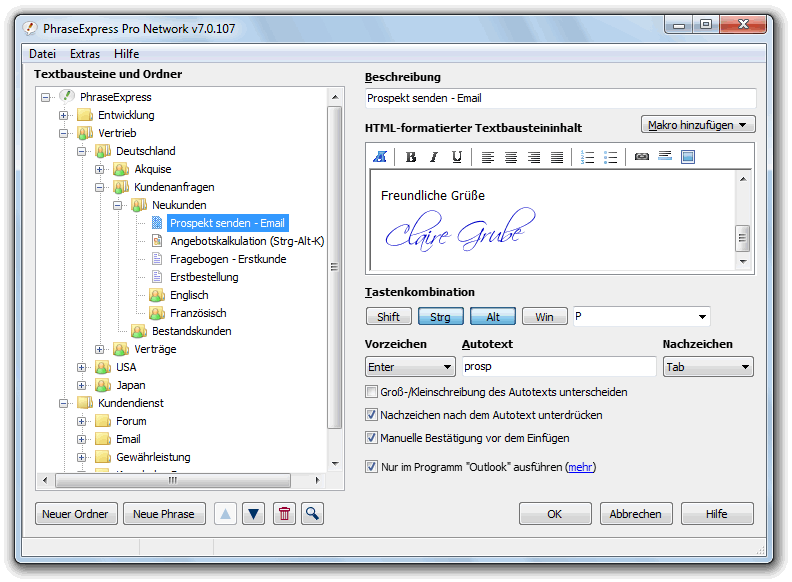792x582 pixels.
Task: Click the Angebotskalkulation phrase icon
Action: click(157, 241)
